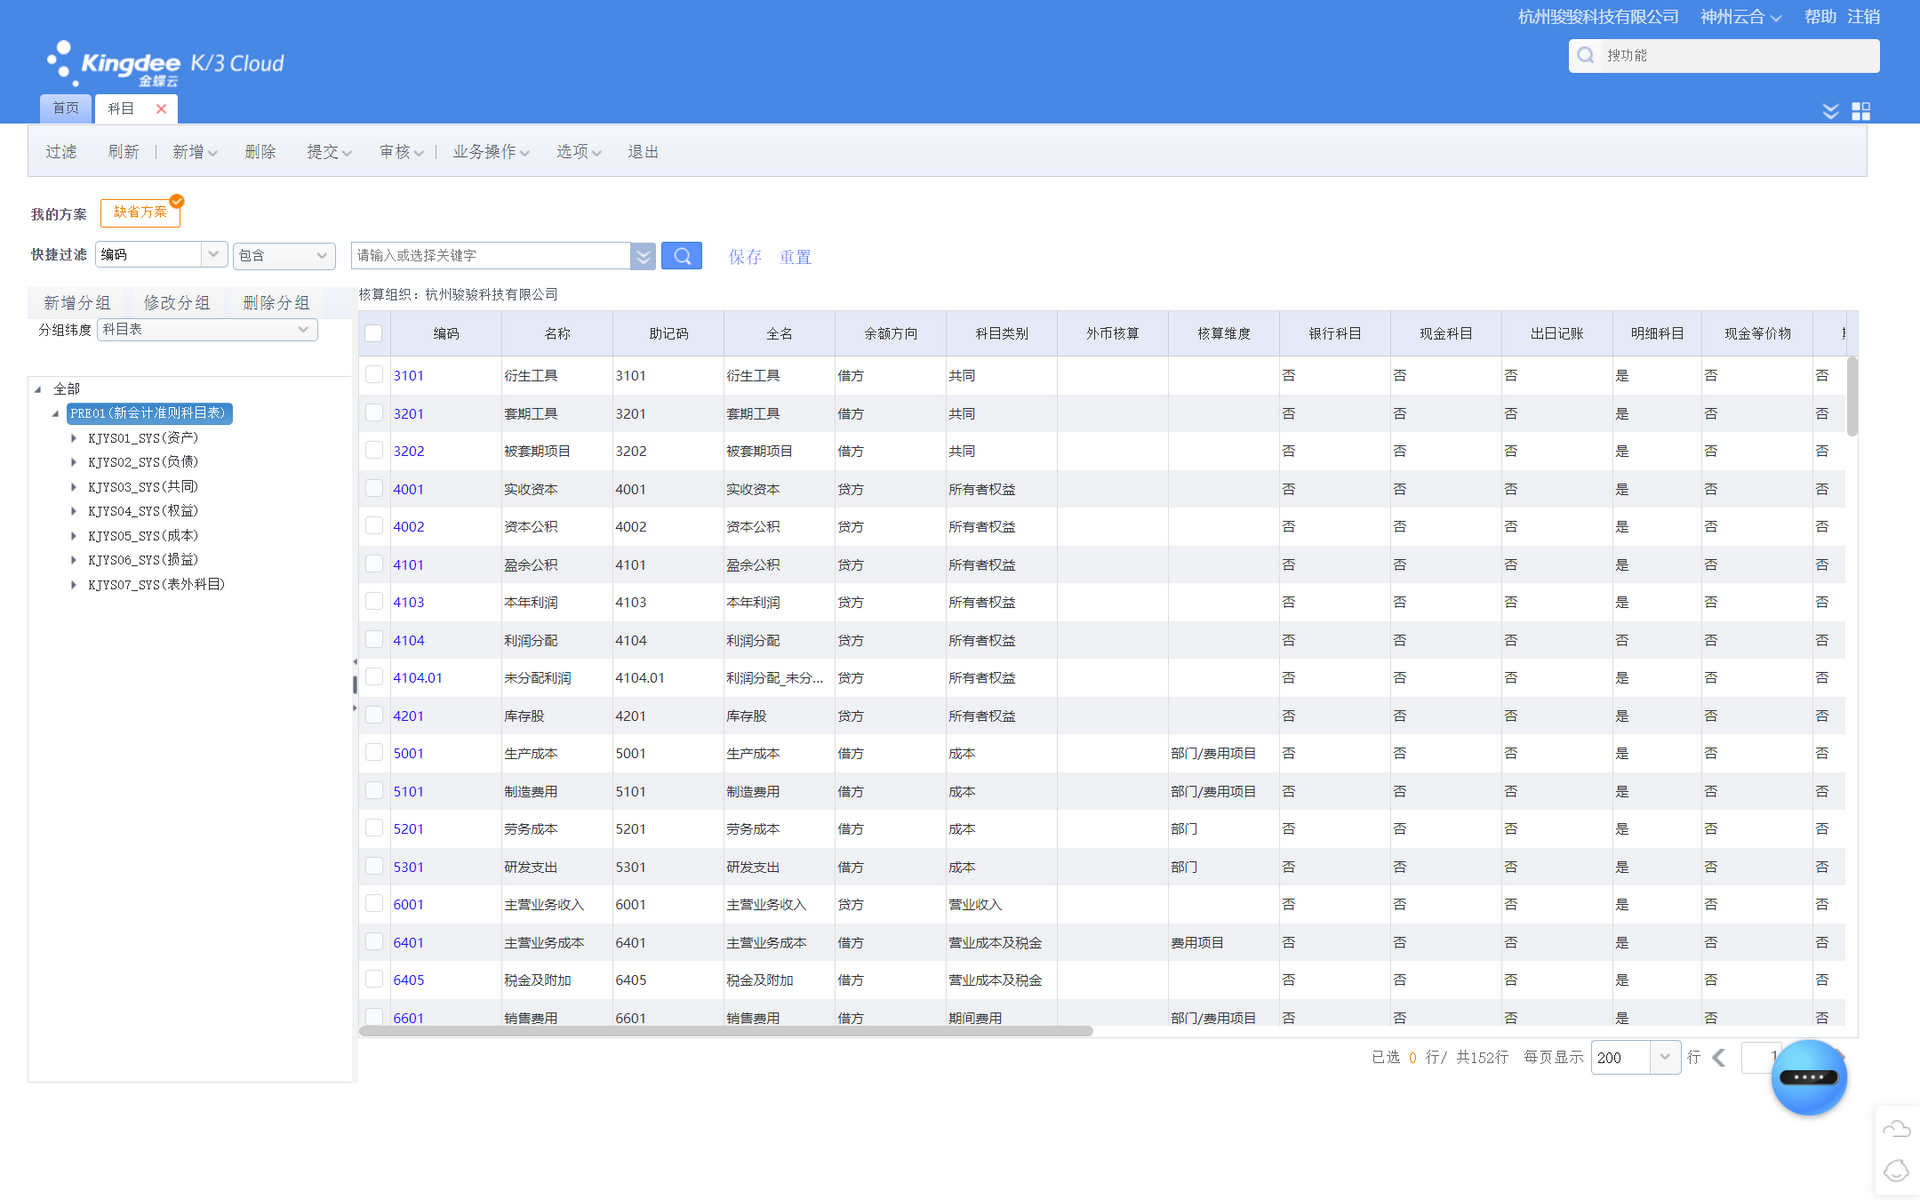Viewport: 1920px width, 1200px height.
Task: Open account code 6601 link
Action: [x=408, y=1018]
